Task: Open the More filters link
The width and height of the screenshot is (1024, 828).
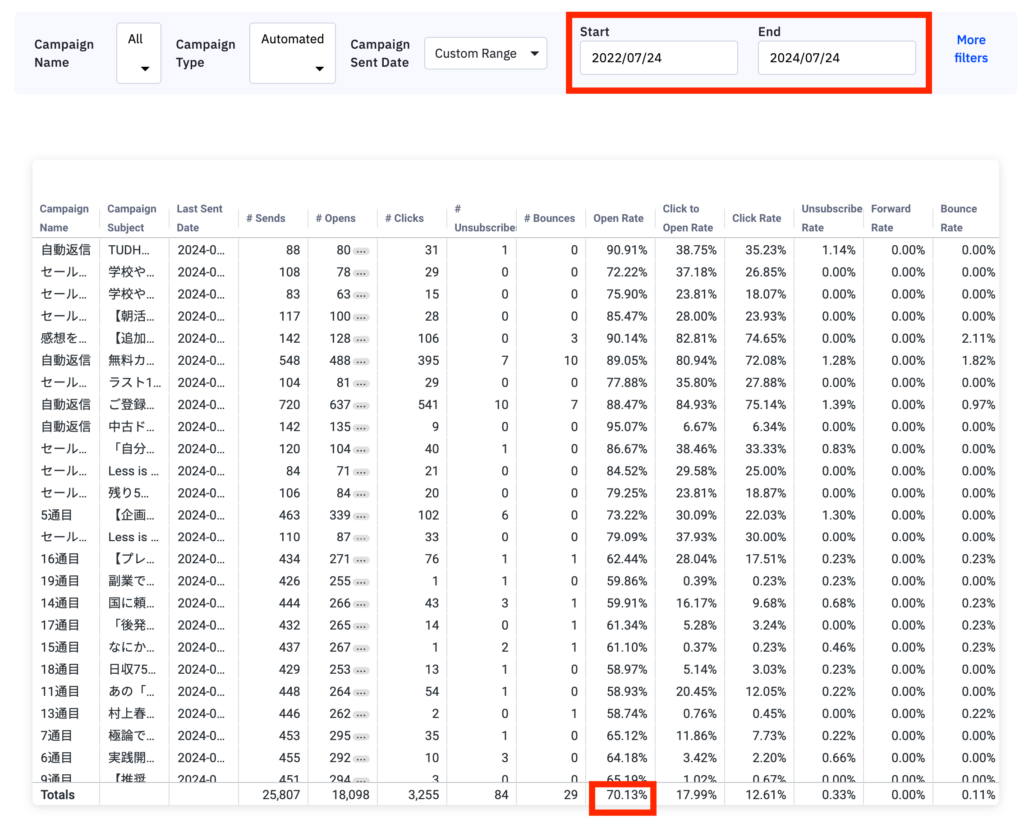Action: (x=971, y=49)
